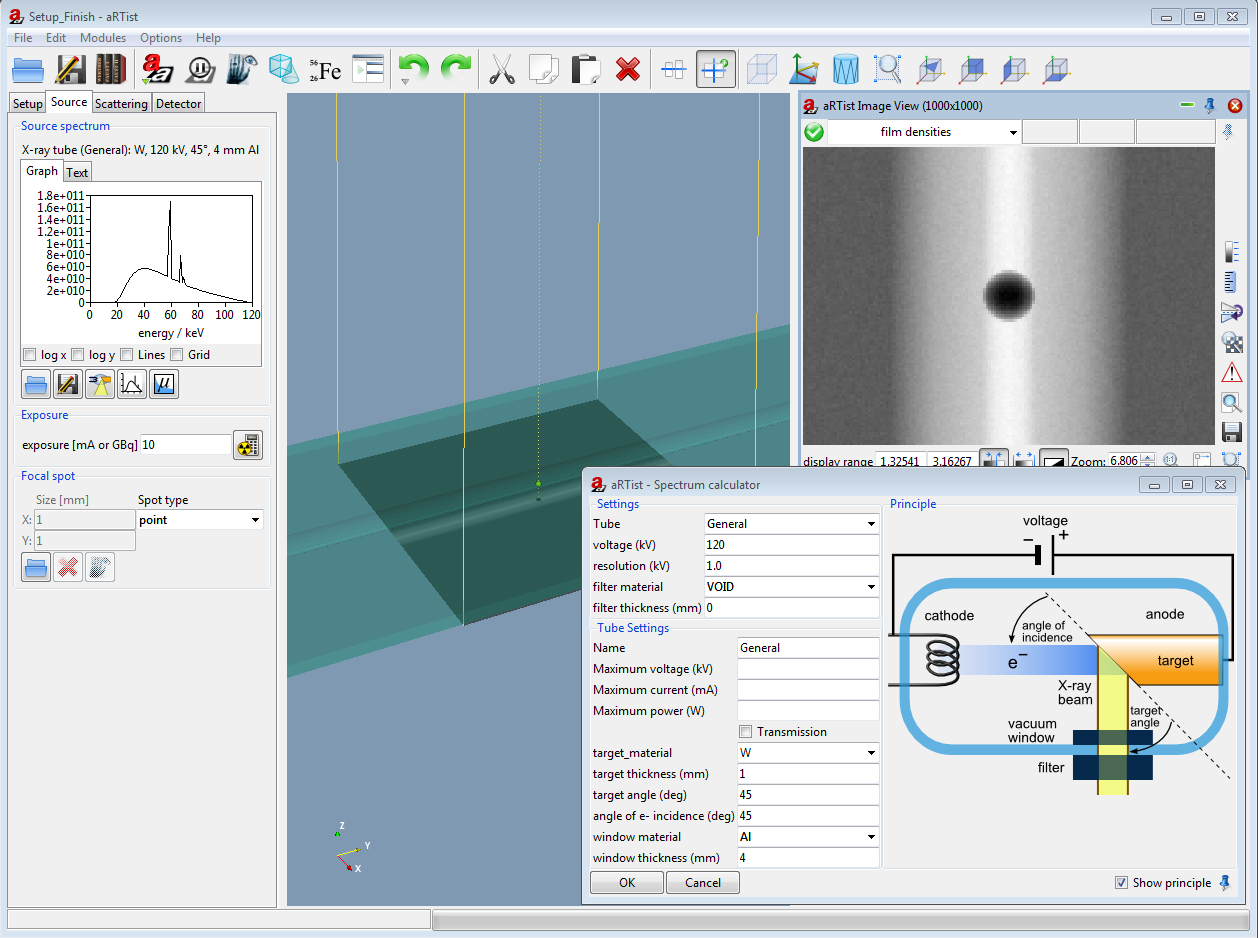Click the magnifier icon in Image View sidebar
1258x938 pixels.
[1232, 403]
